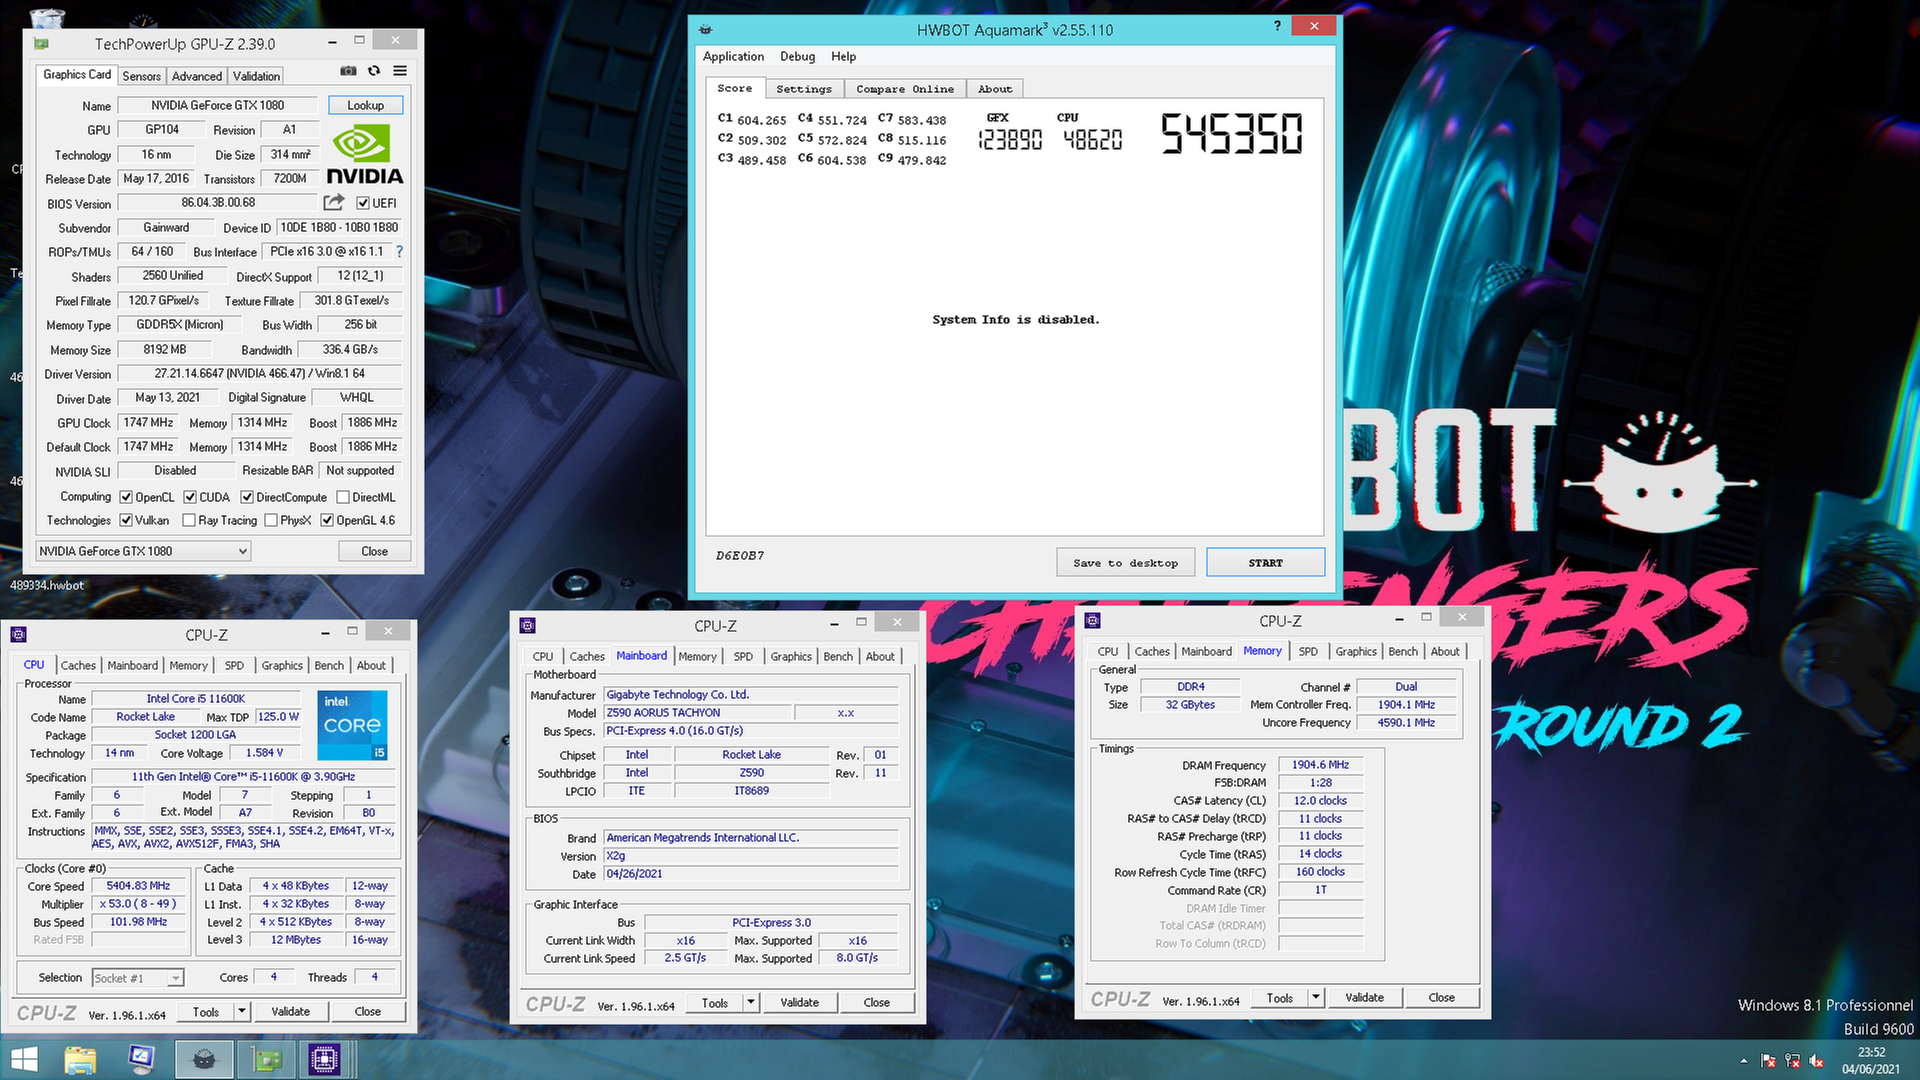Enable the Ray Tracing checkbox
The image size is (1920, 1080).
pos(189,520)
